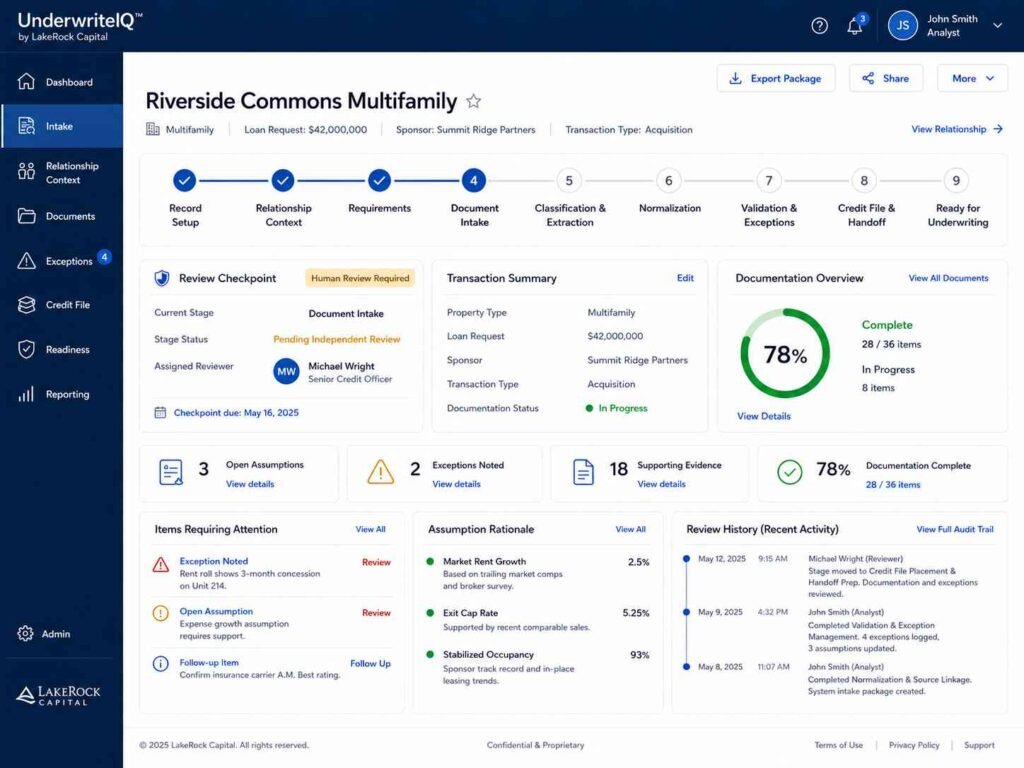This screenshot has width=1024, height=768.
Task: Open View Full Audit Trail
Action: 955,529
